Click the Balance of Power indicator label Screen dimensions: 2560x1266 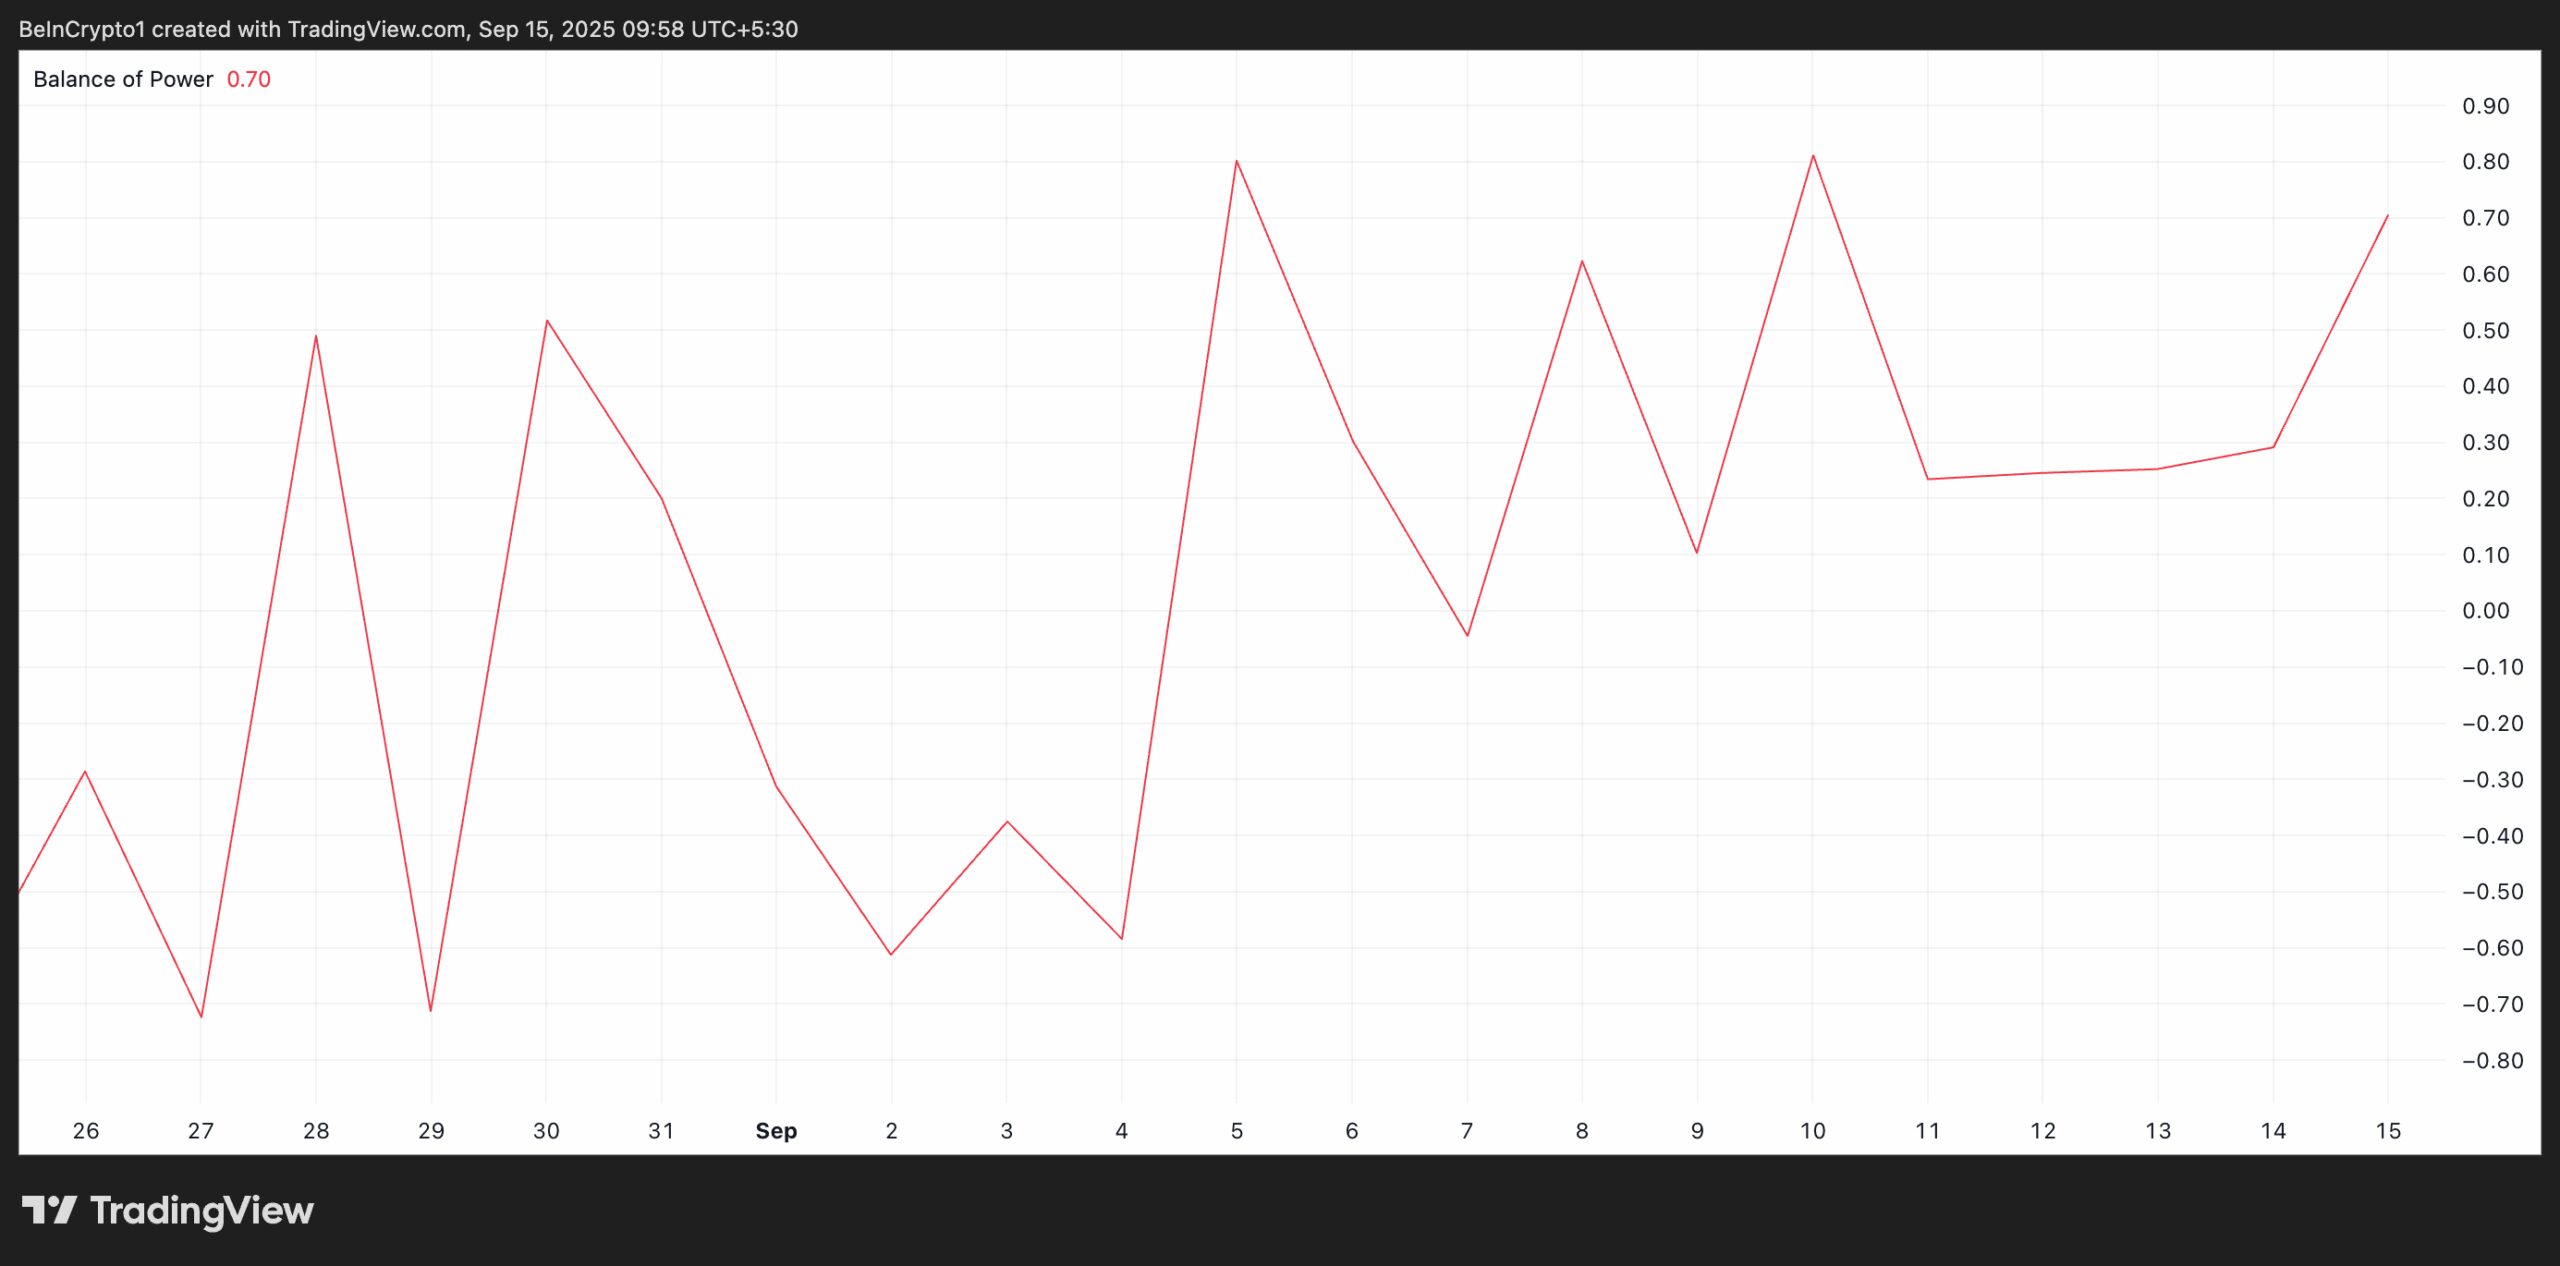point(123,79)
